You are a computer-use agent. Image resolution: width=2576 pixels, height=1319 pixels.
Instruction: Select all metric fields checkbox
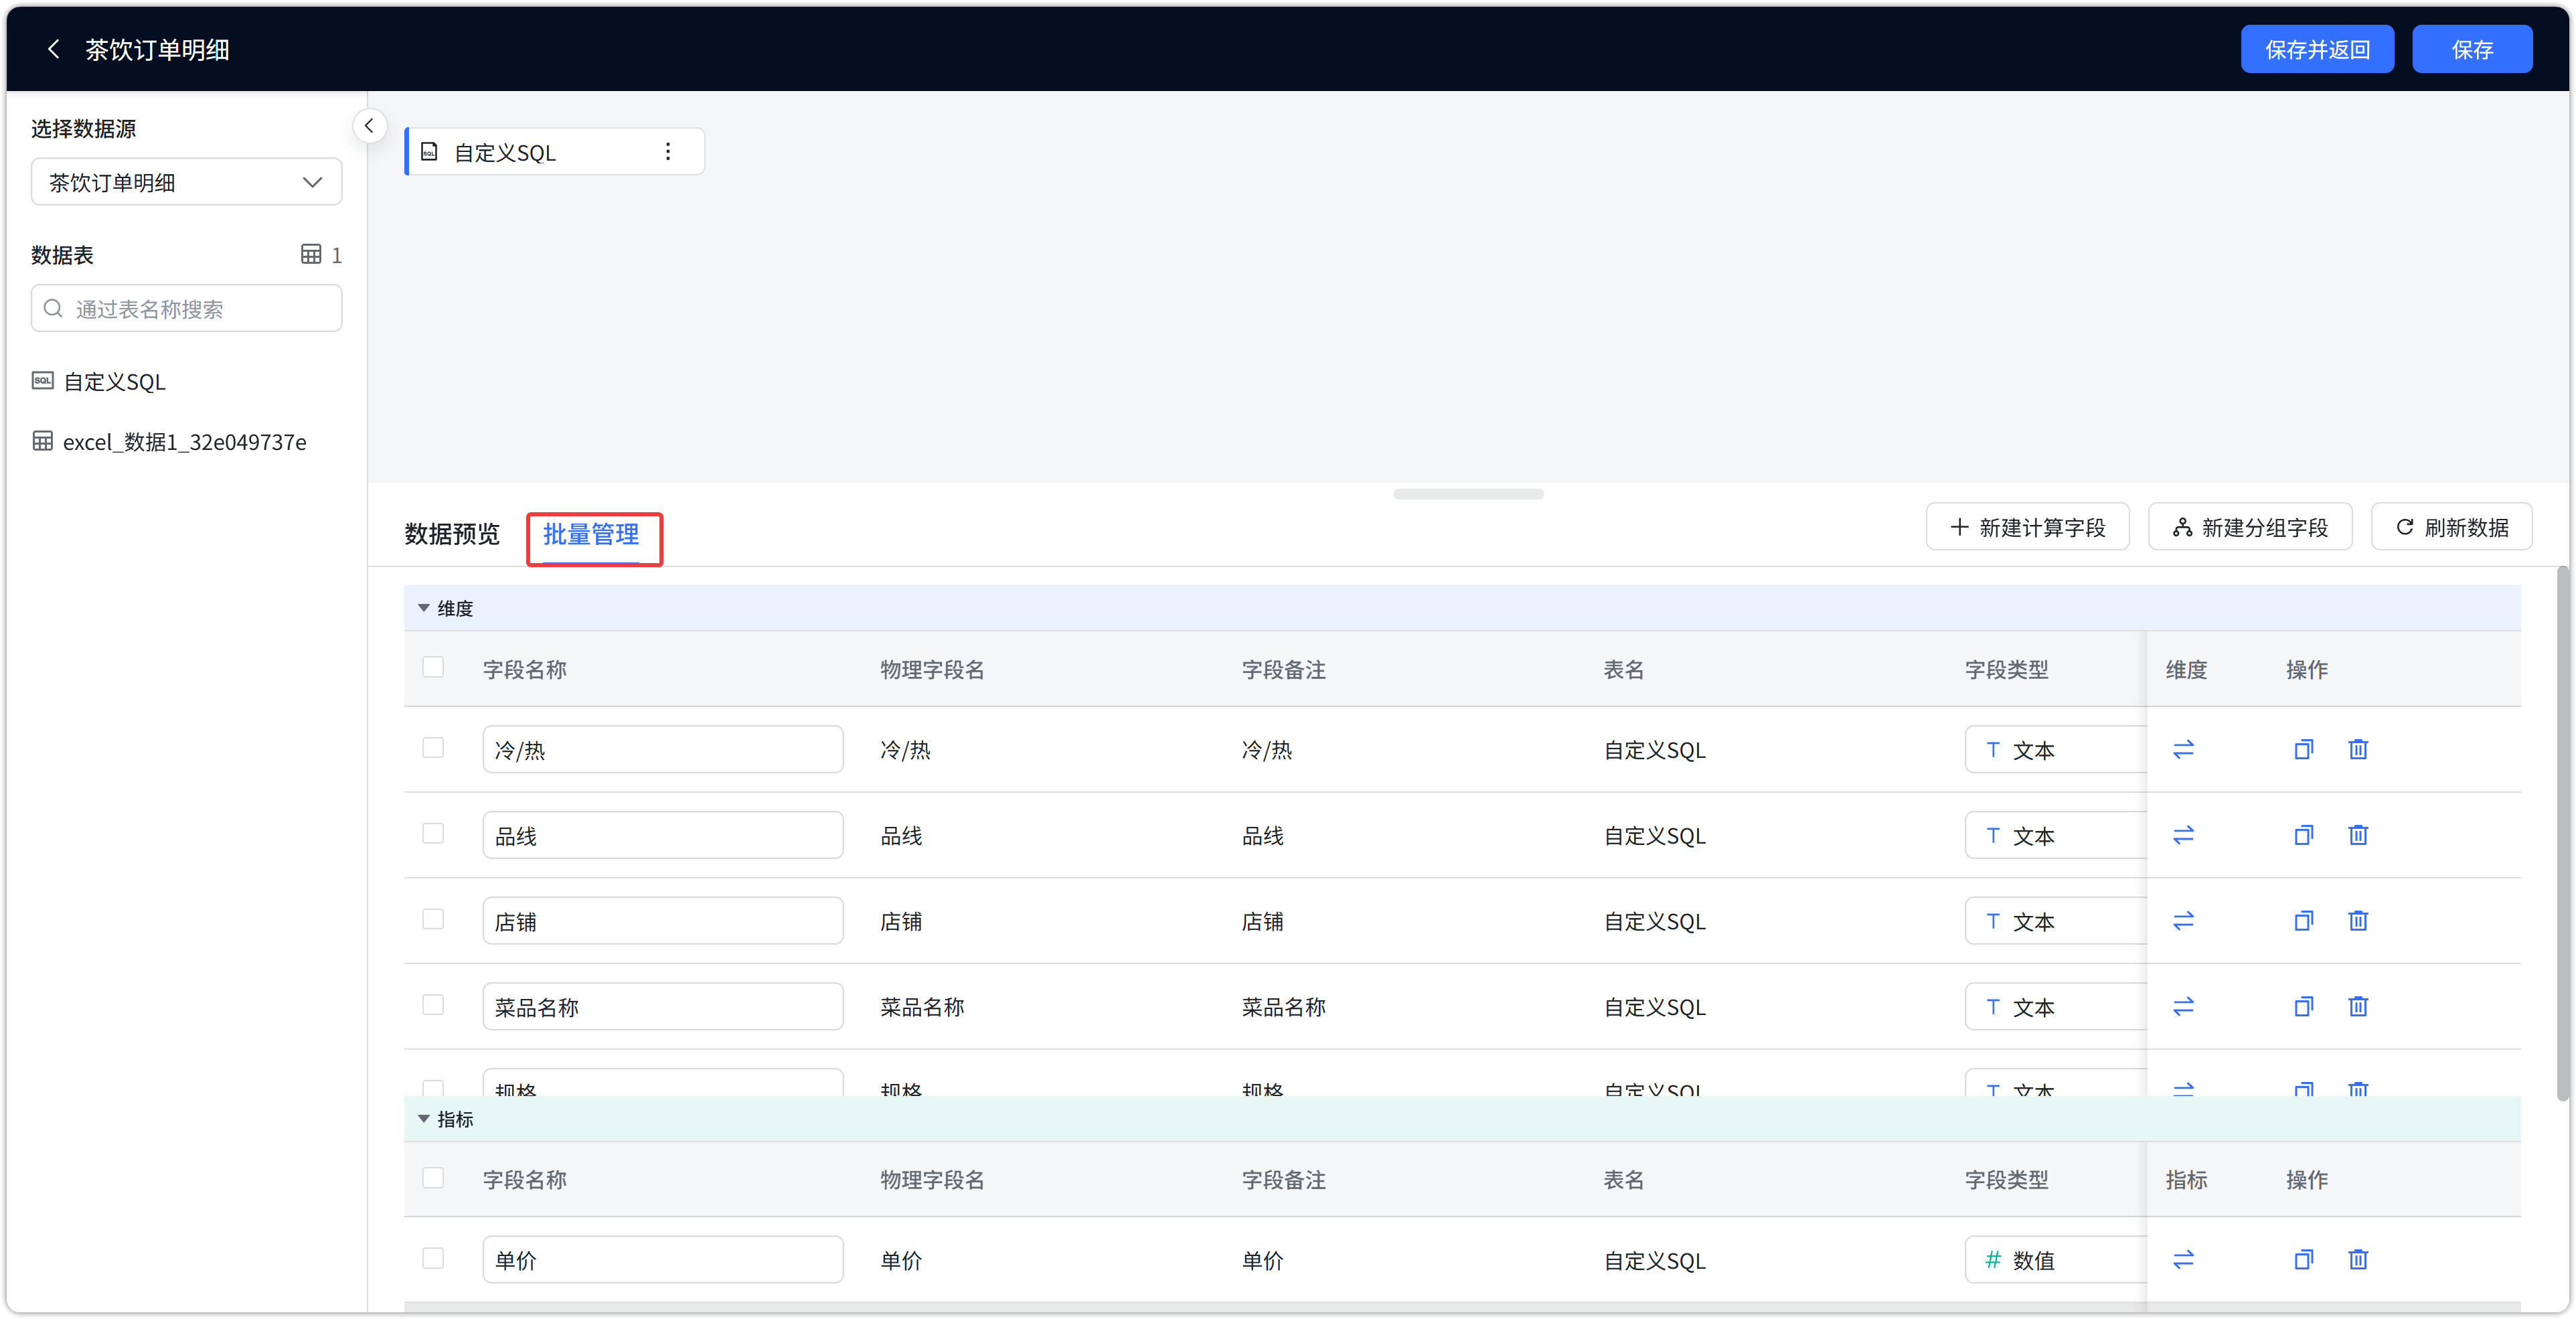pyautogui.click(x=433, y=1179)
